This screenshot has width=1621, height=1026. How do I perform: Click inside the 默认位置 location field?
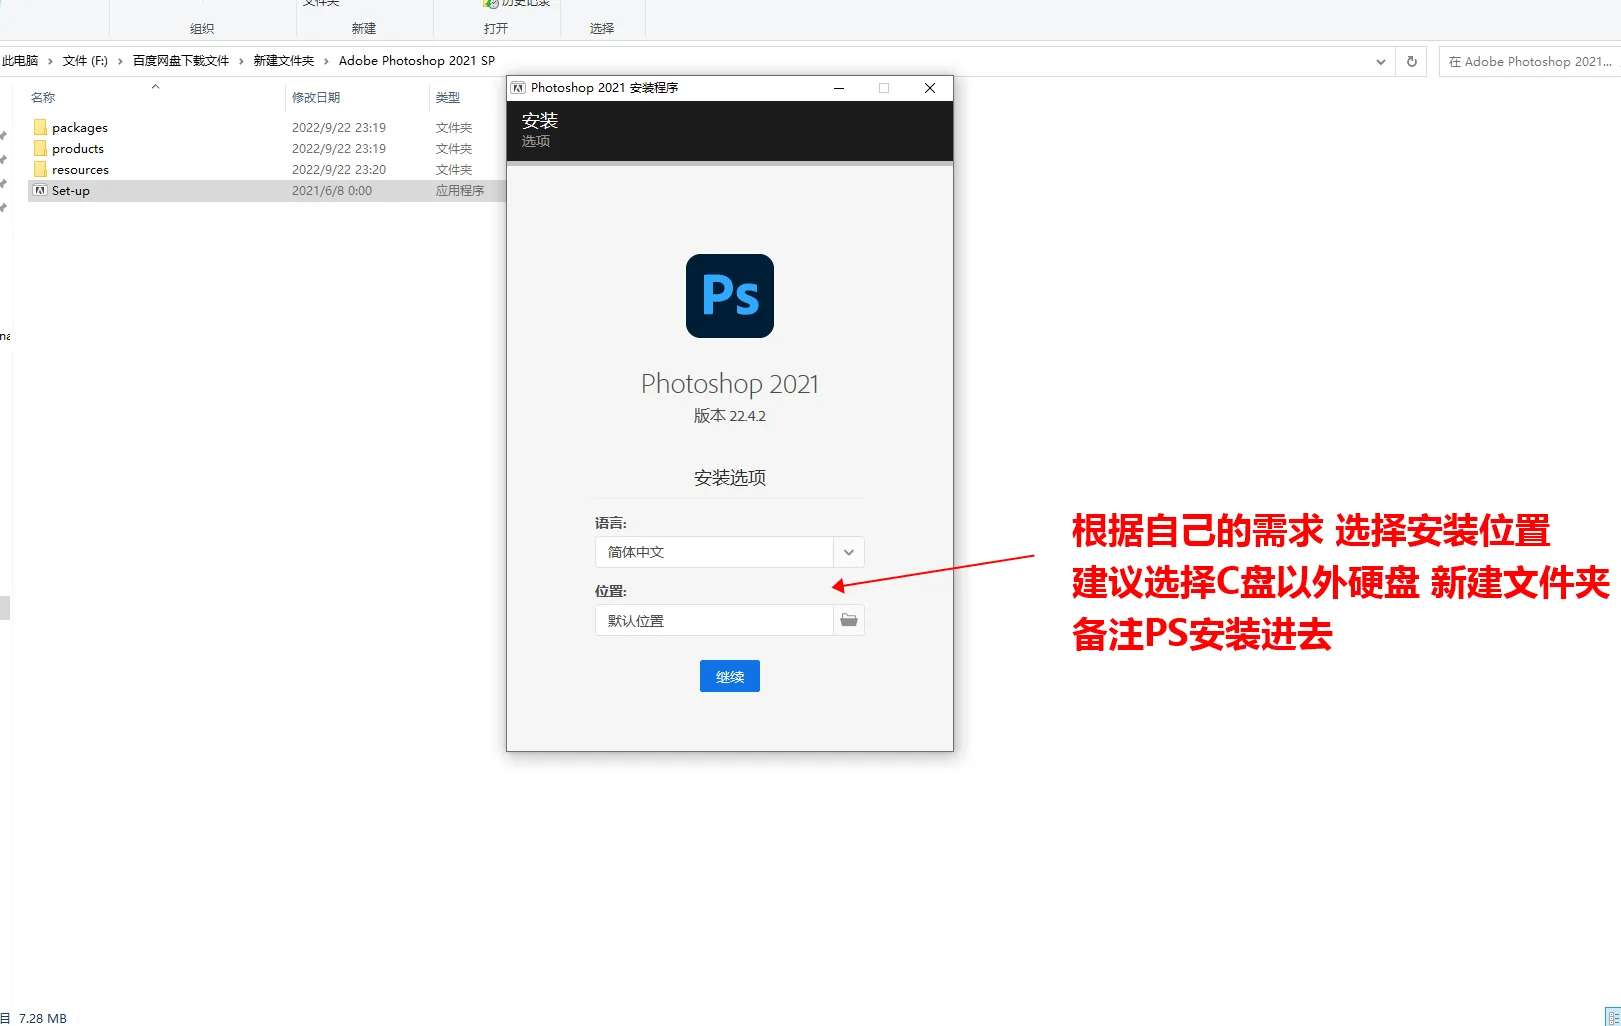[x=713, y=620]
